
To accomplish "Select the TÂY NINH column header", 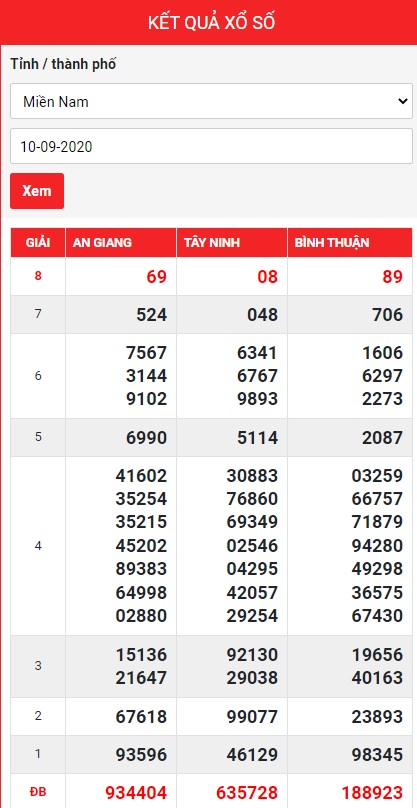I will point(232,243).
